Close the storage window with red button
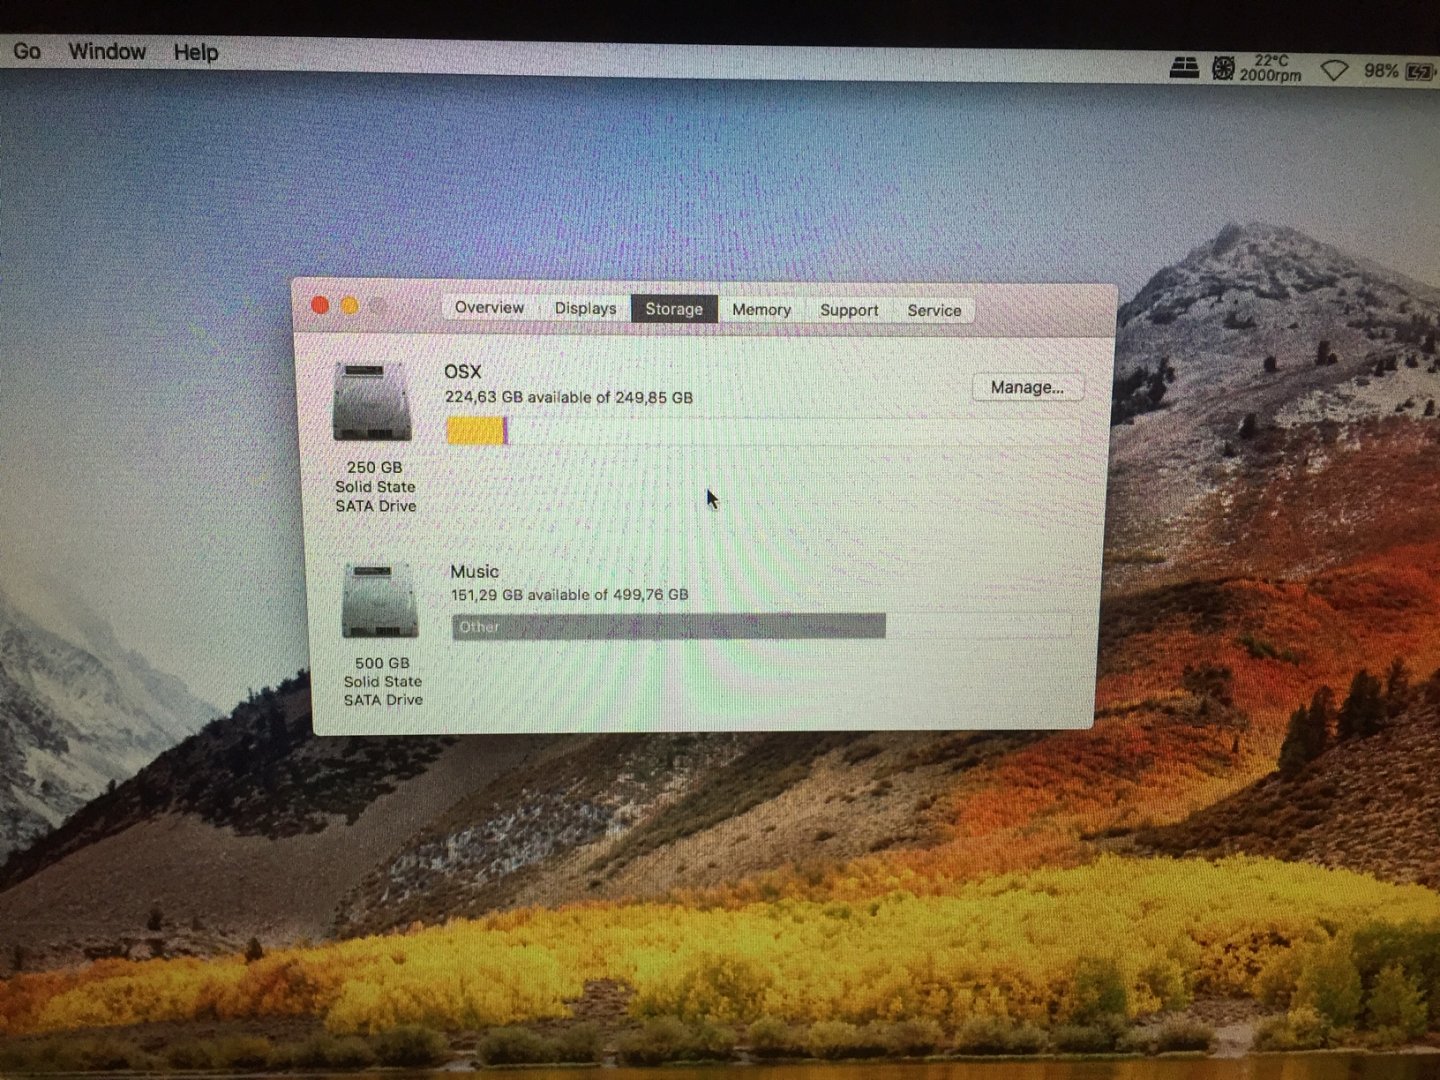Viewport: 1440px width, 1080px height. click(320, 305)
